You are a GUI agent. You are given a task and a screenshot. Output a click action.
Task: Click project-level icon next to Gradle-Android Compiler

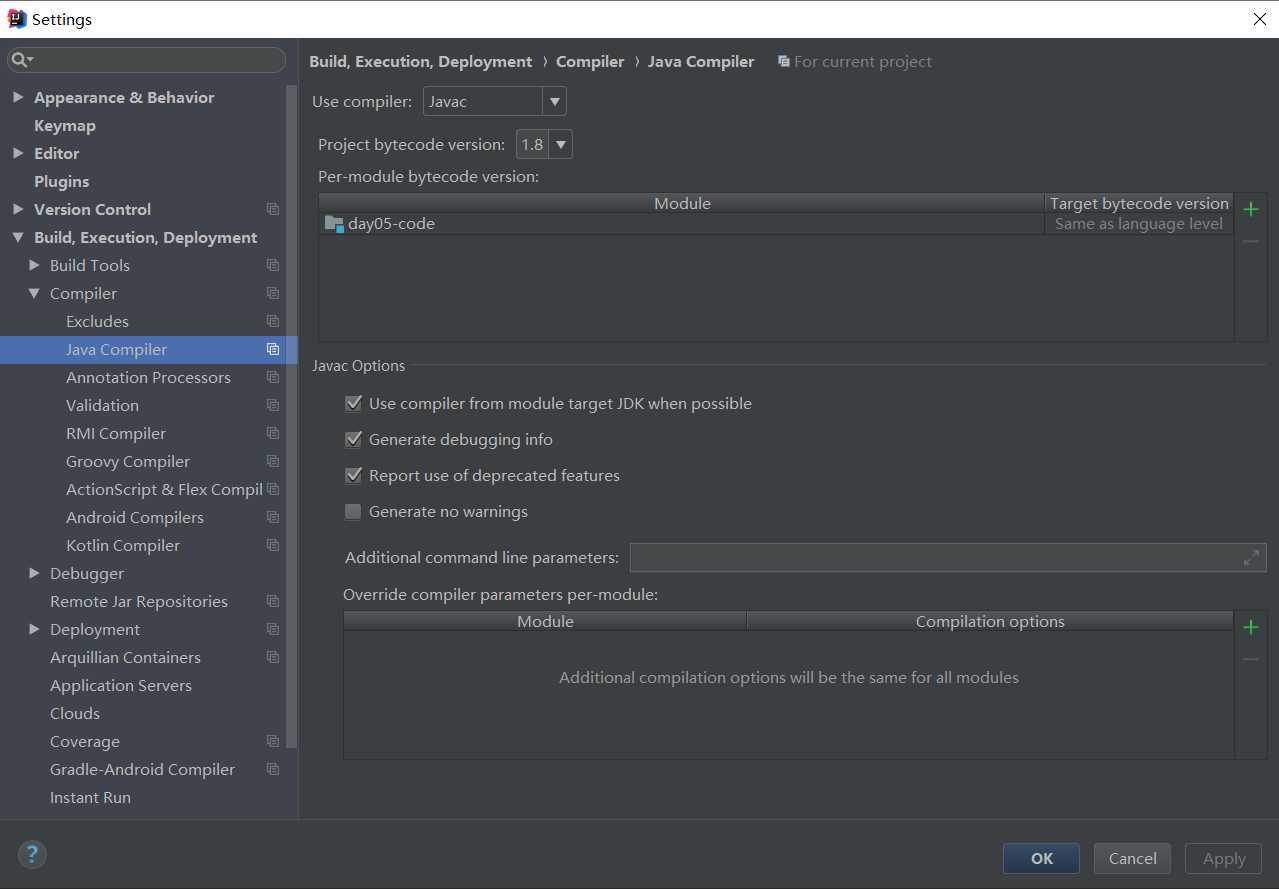click(x=273, y=769)
